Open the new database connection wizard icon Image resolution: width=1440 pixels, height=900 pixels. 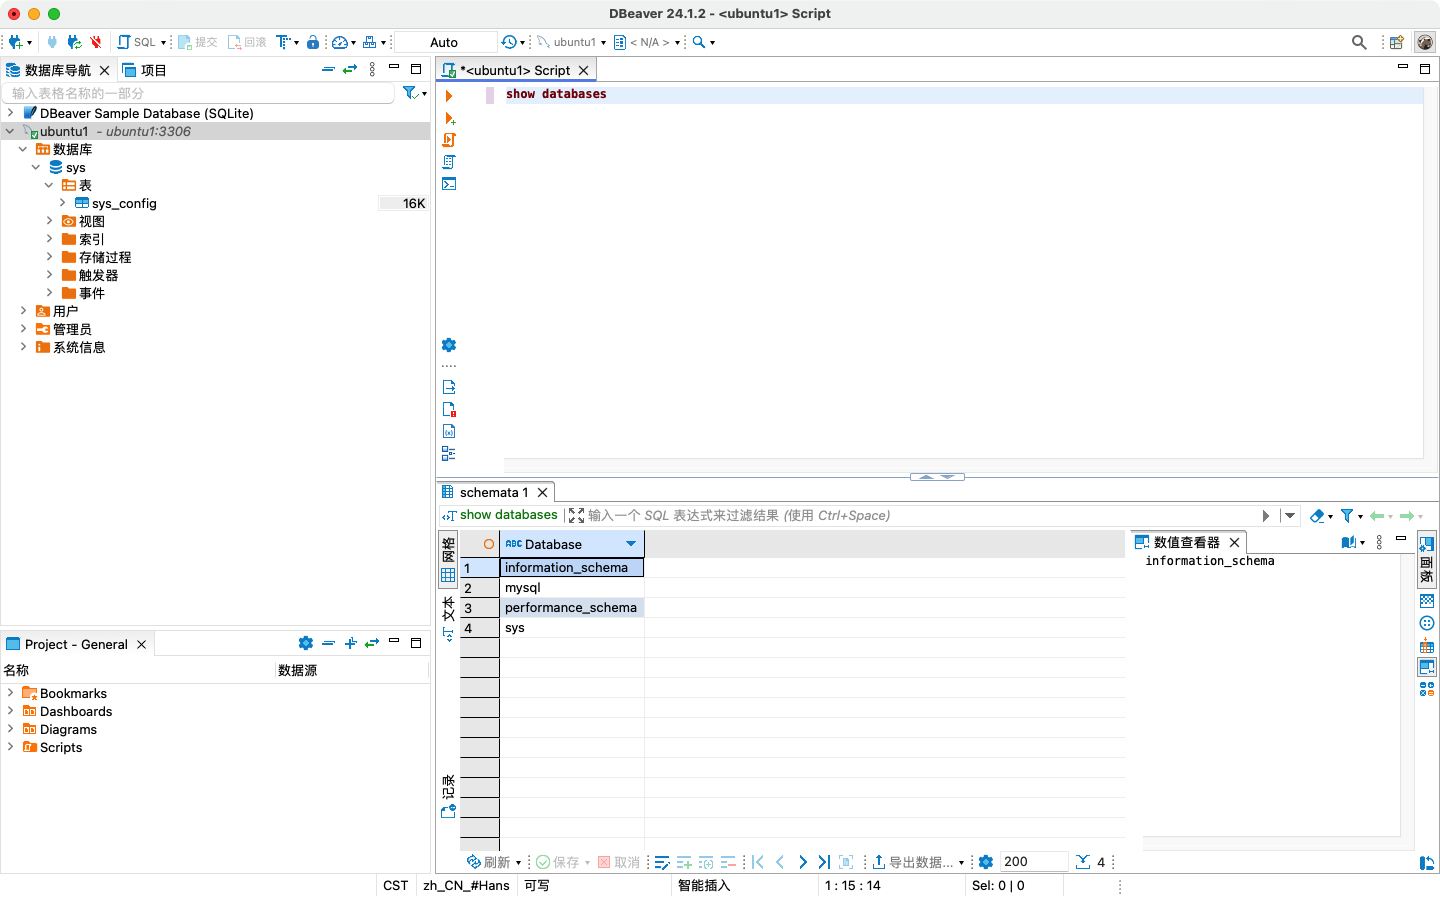click(16, 42)
